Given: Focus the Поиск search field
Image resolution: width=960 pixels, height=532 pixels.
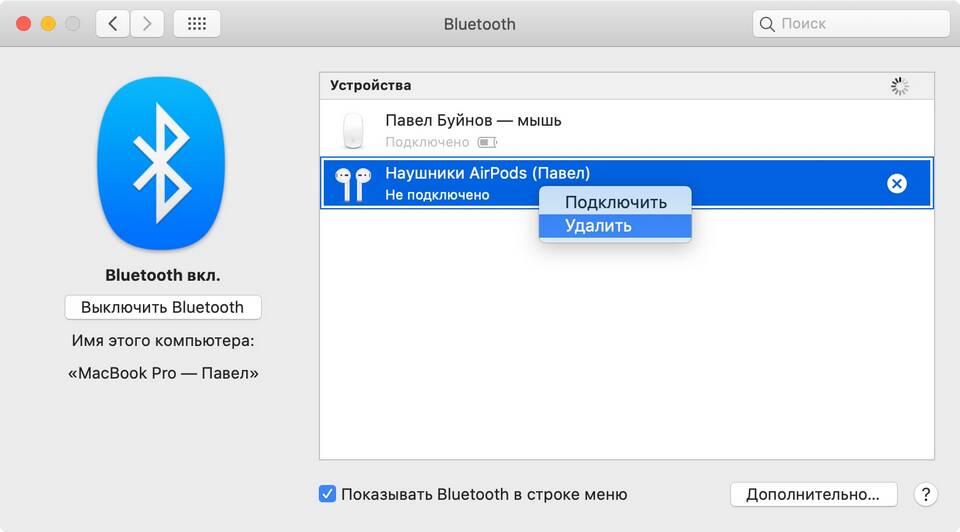Looking at the screenshot, I should point(851,24).
